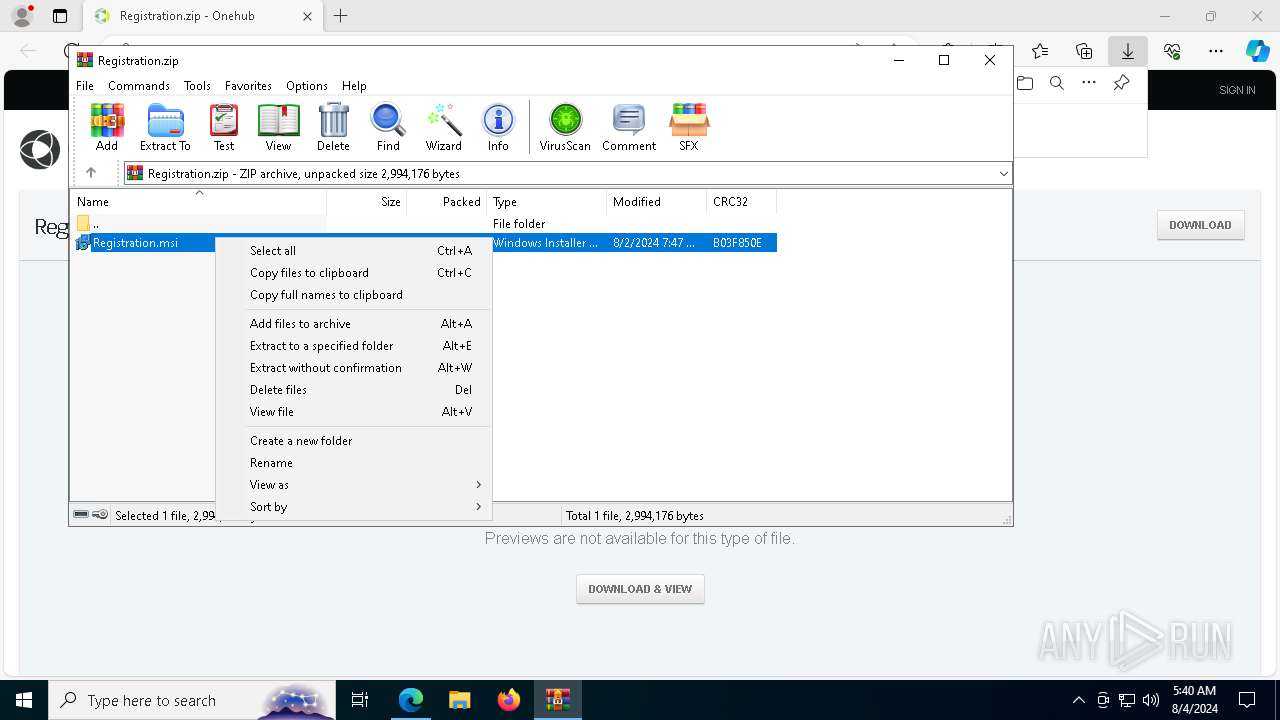
Task: Open a new browser tab
Action: (x=341, y=16)
